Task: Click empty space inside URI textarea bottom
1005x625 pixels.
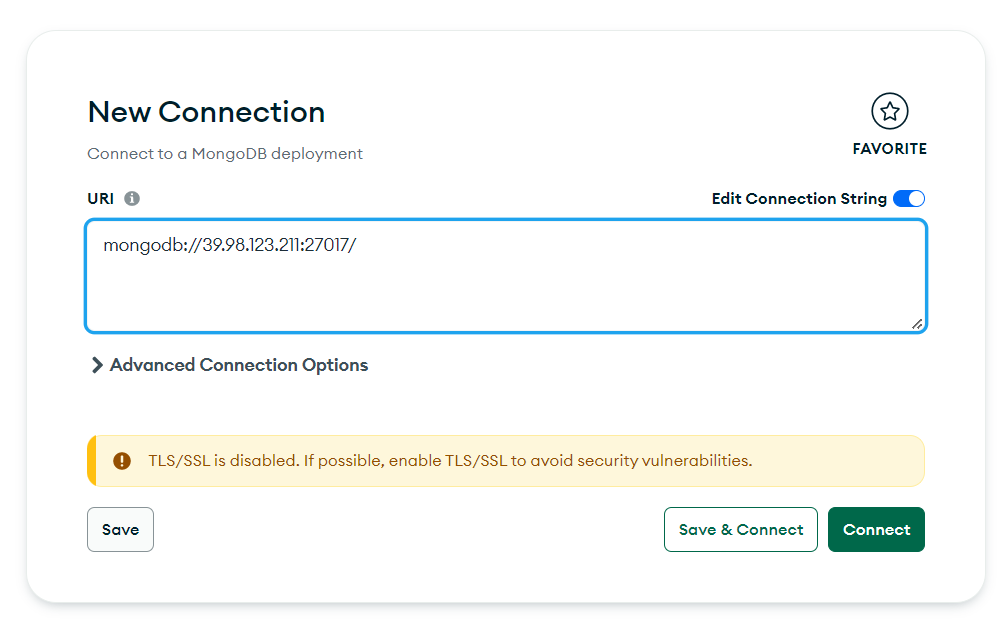Action: click(x=506, y=301)
